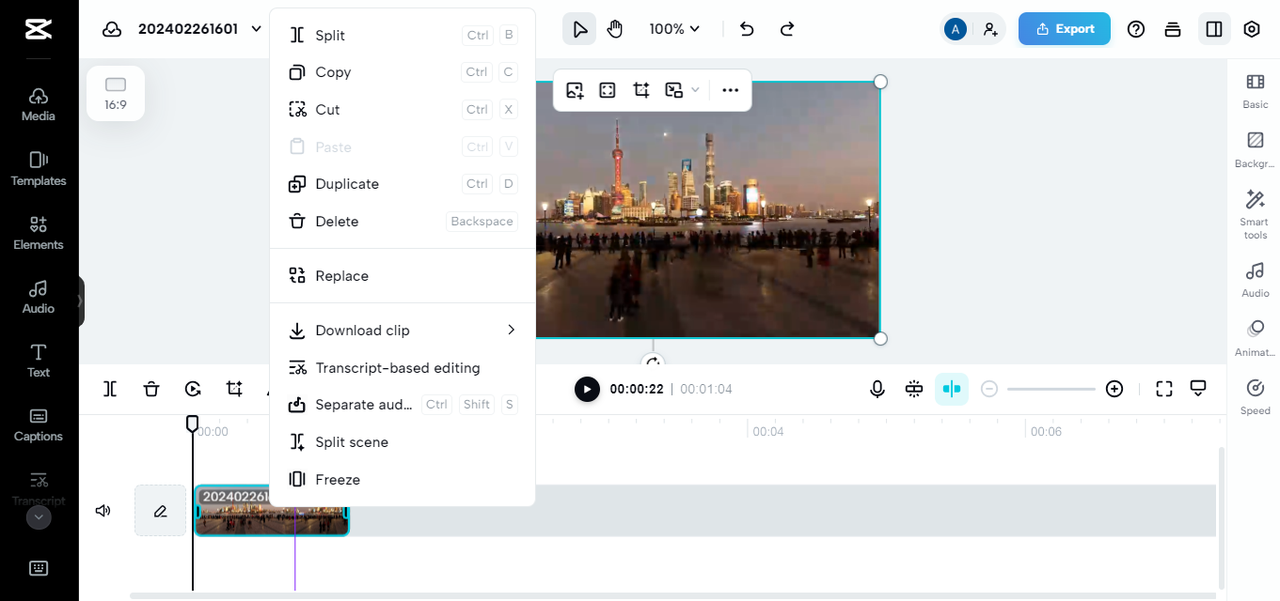Open the Speed panel
Image resolution: width=1280 pixels, height=601 pixels.
(x=1255, y=395)
